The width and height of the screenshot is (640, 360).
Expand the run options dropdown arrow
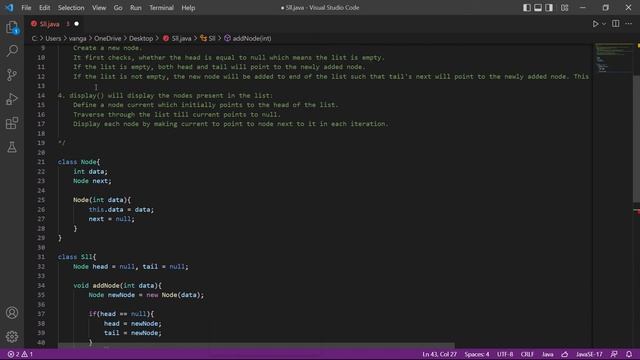(604, 24)
